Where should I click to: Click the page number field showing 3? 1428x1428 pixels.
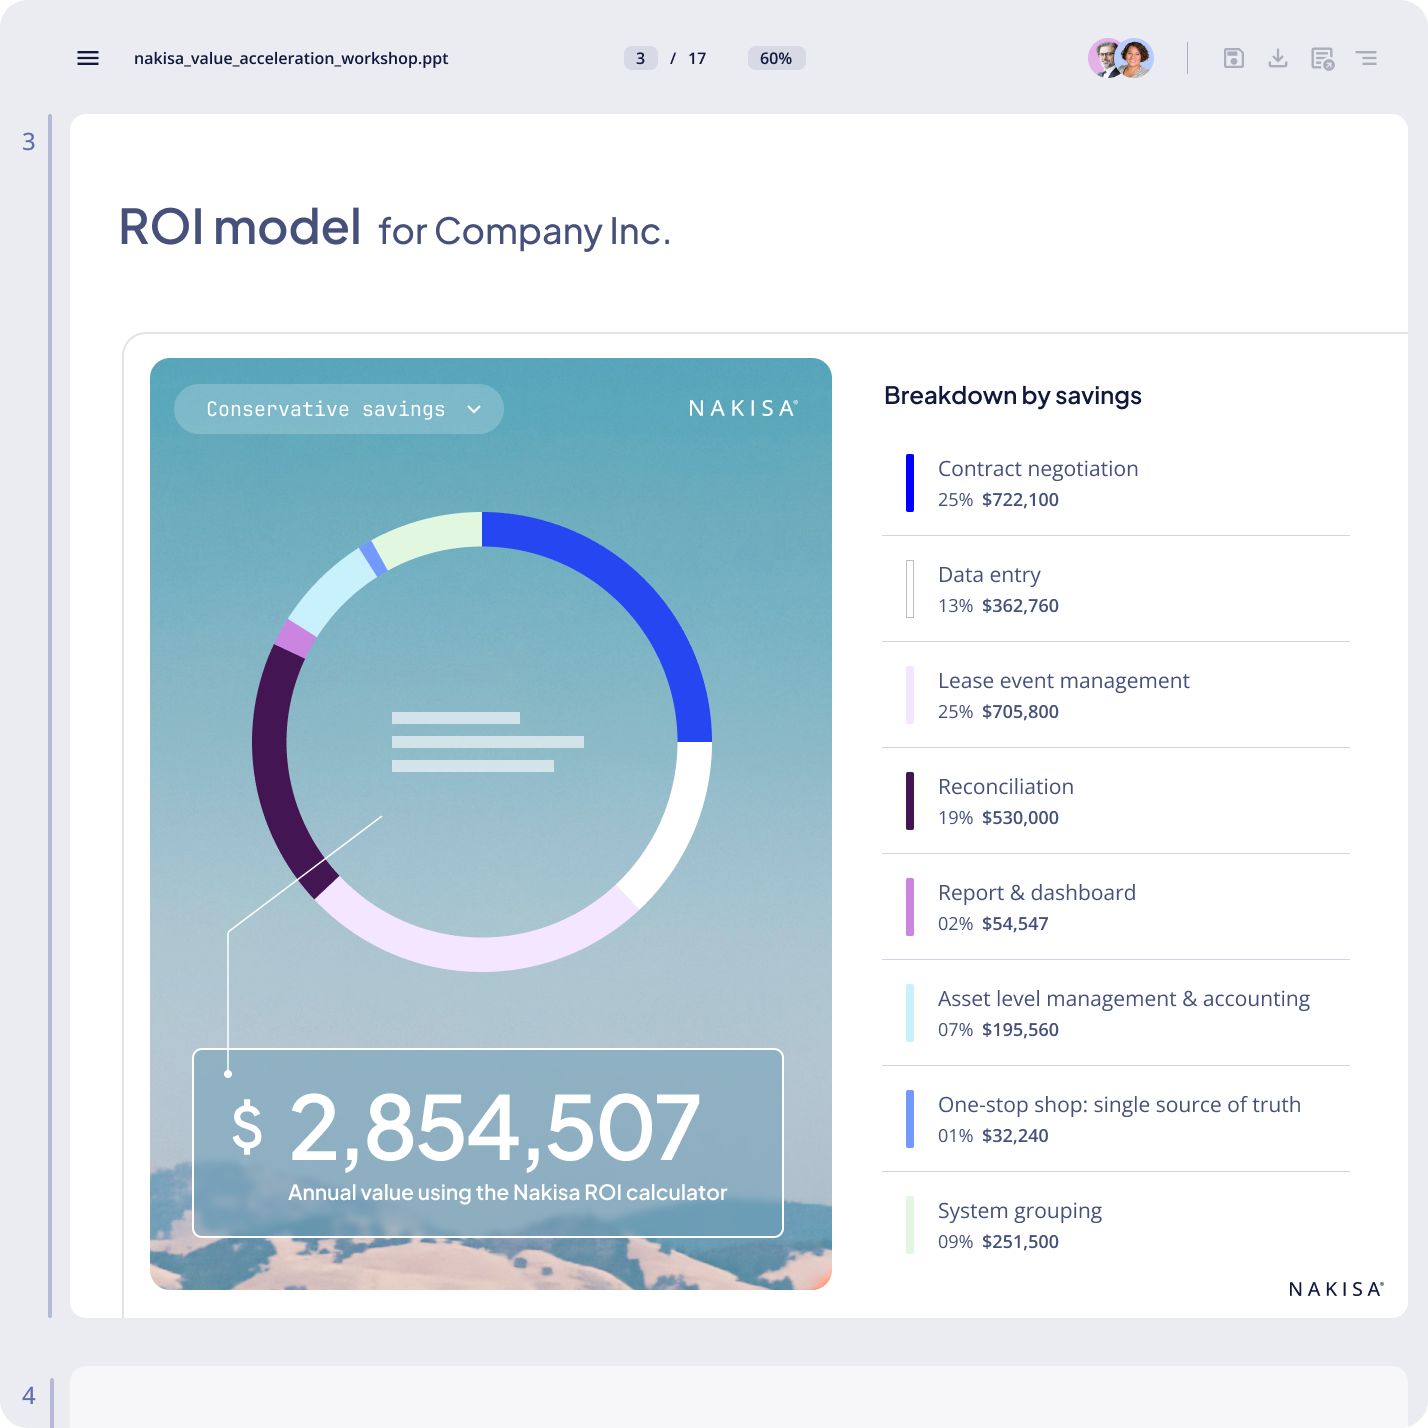[640, 58]
